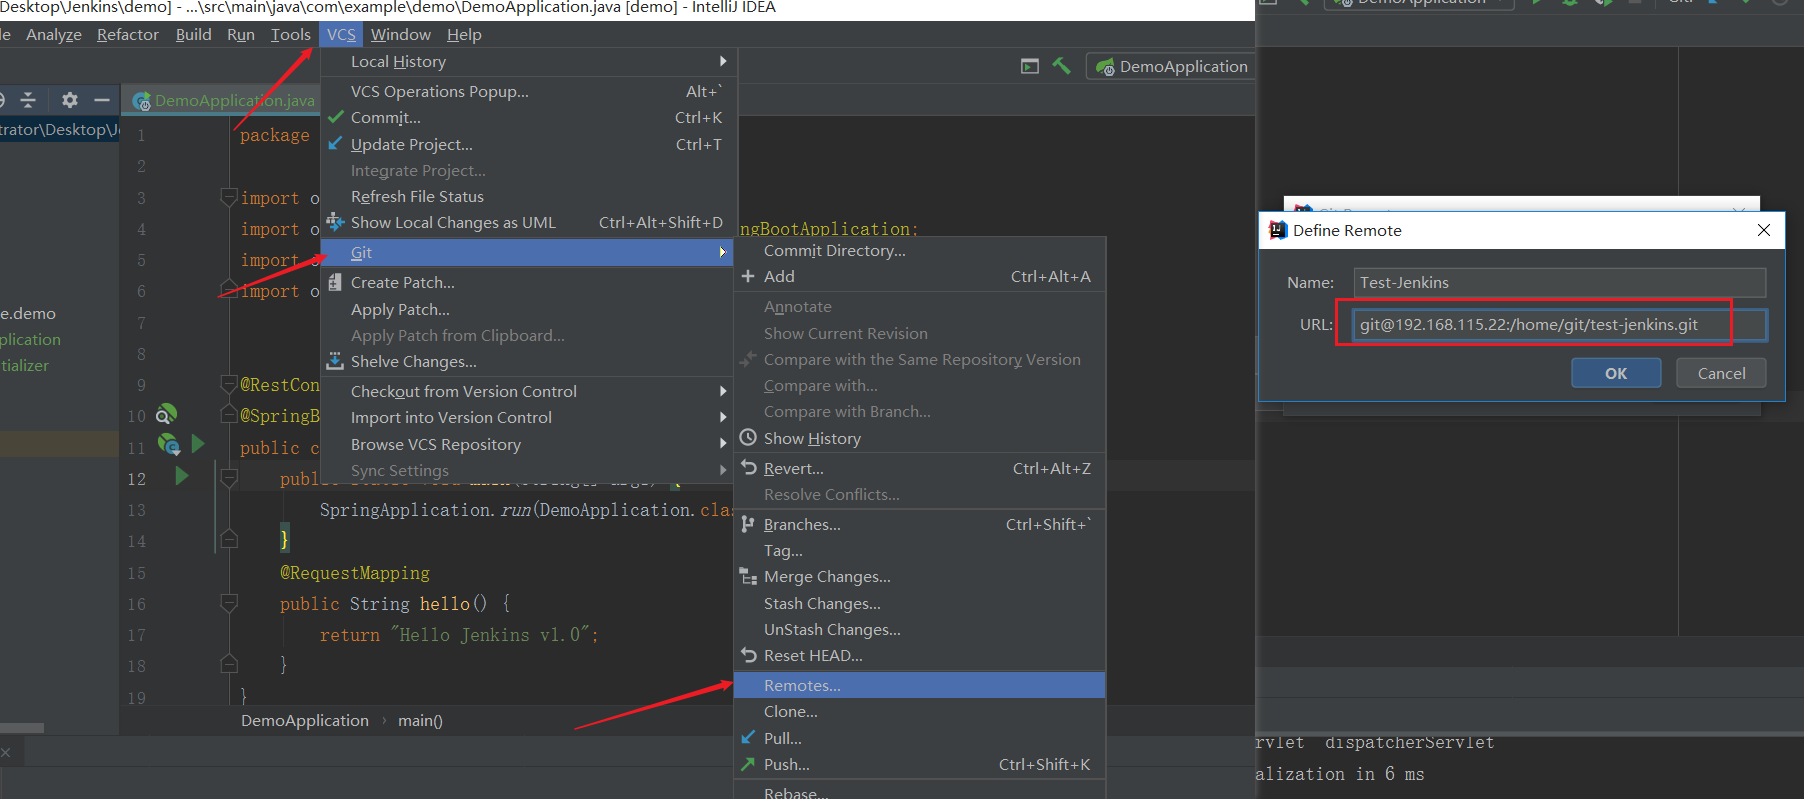Choose Tag... in the Git submenu

[920, 551]
